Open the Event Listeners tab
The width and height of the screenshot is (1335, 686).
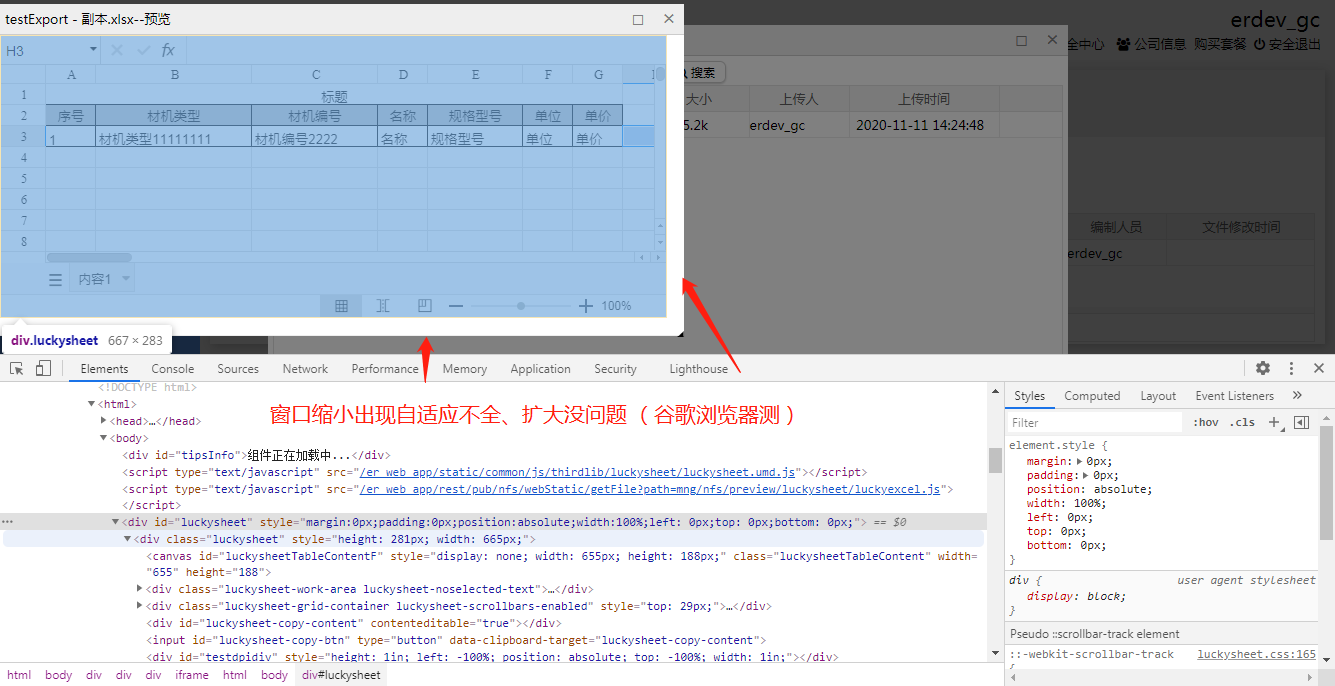pos(1235,396)
